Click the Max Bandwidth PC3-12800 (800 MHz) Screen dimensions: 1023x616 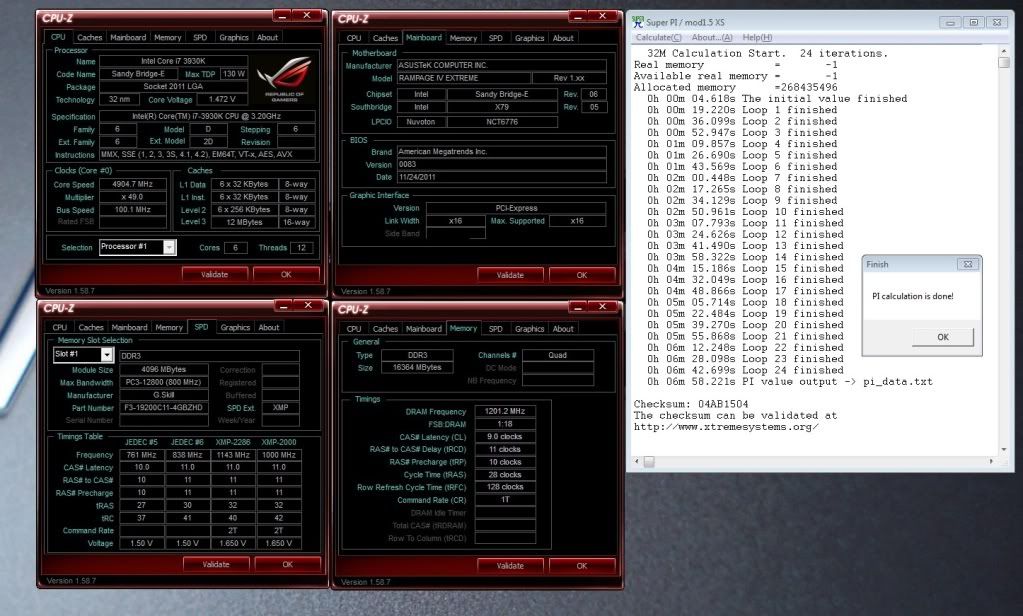point(164,382)
